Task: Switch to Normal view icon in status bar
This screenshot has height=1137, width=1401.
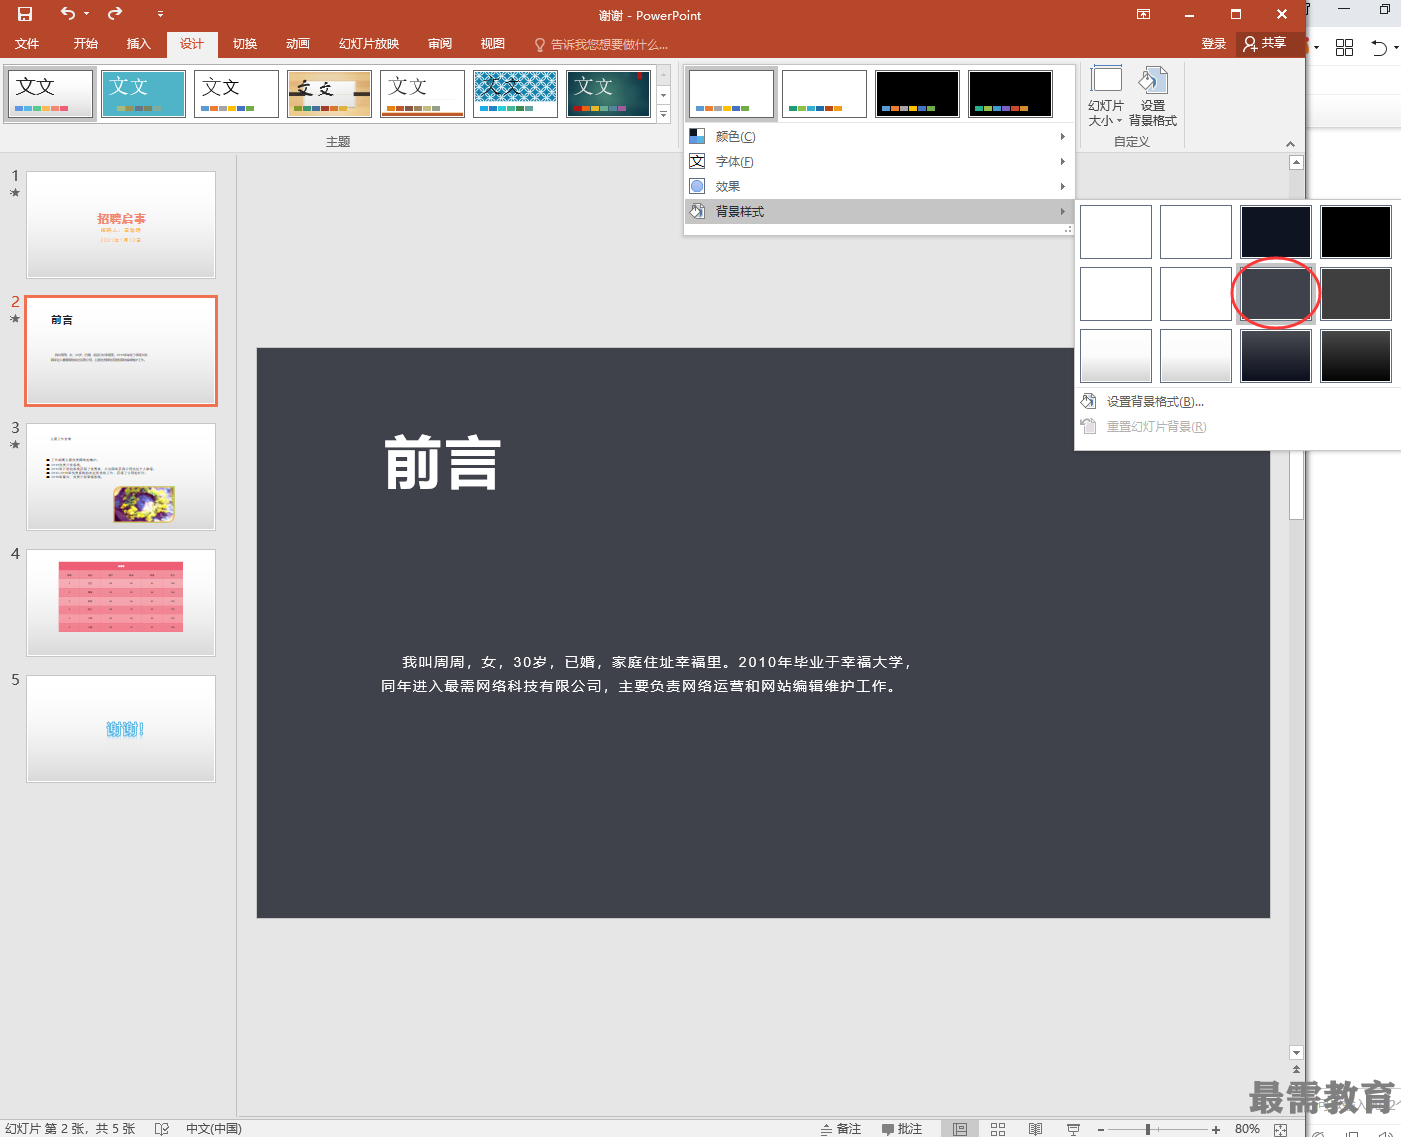Action: pos(960,1129)
